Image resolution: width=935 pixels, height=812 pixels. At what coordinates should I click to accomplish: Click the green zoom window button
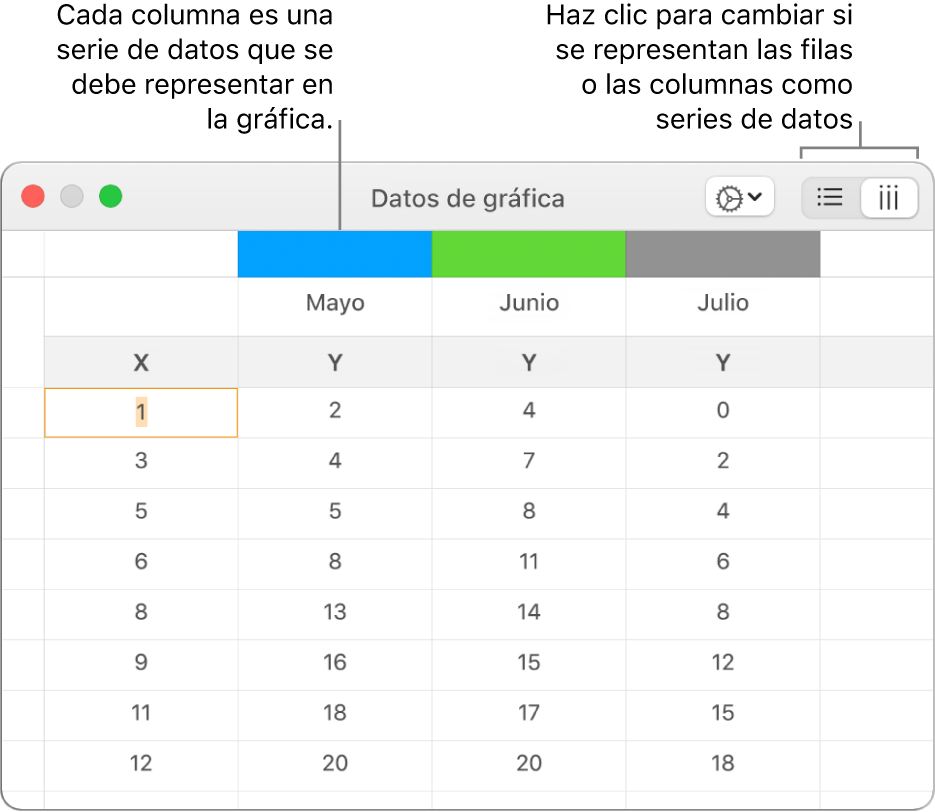click(x=110, y=197)
